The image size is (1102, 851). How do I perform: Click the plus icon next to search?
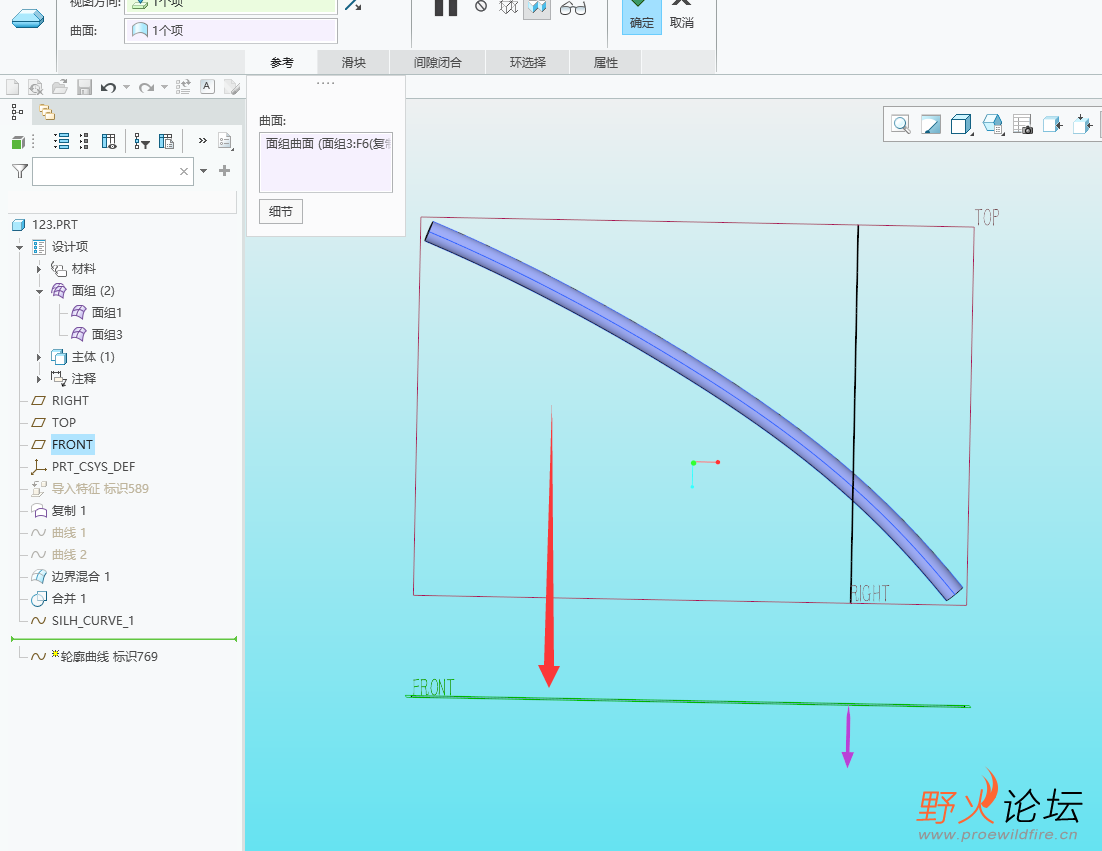click(x=224, y=171)
